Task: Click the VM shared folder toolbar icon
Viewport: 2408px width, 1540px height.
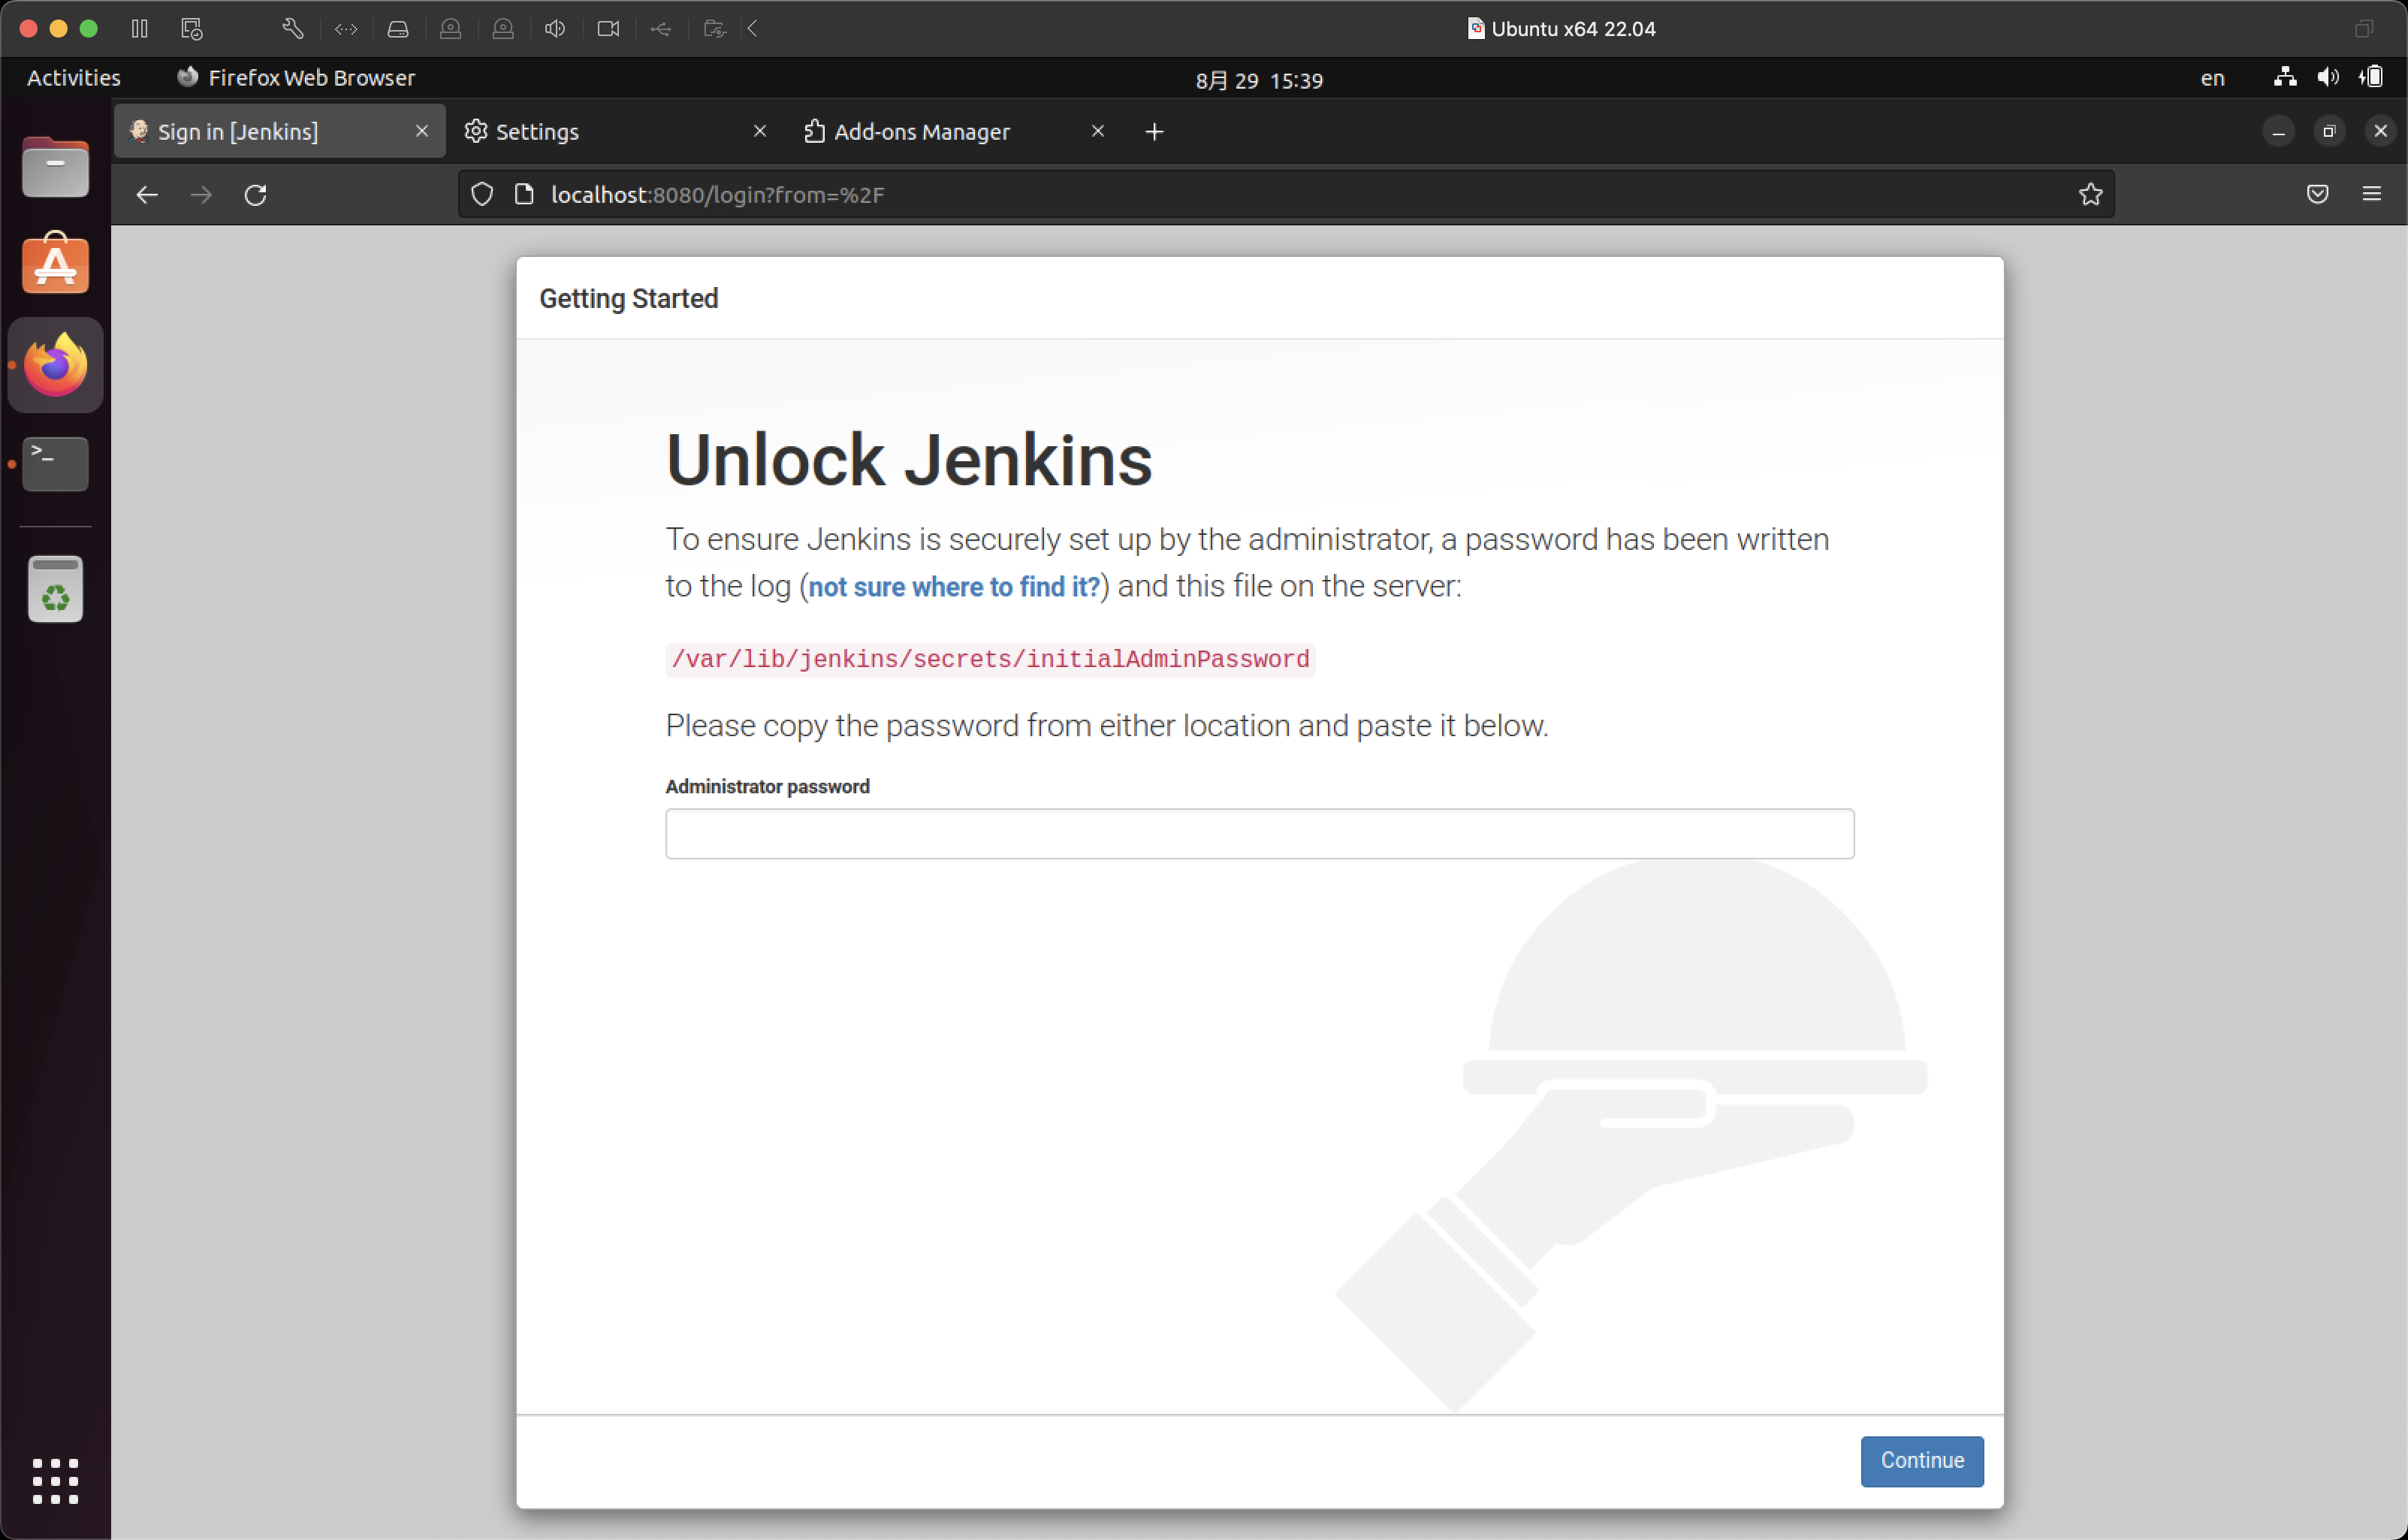Action: point(714,29)
